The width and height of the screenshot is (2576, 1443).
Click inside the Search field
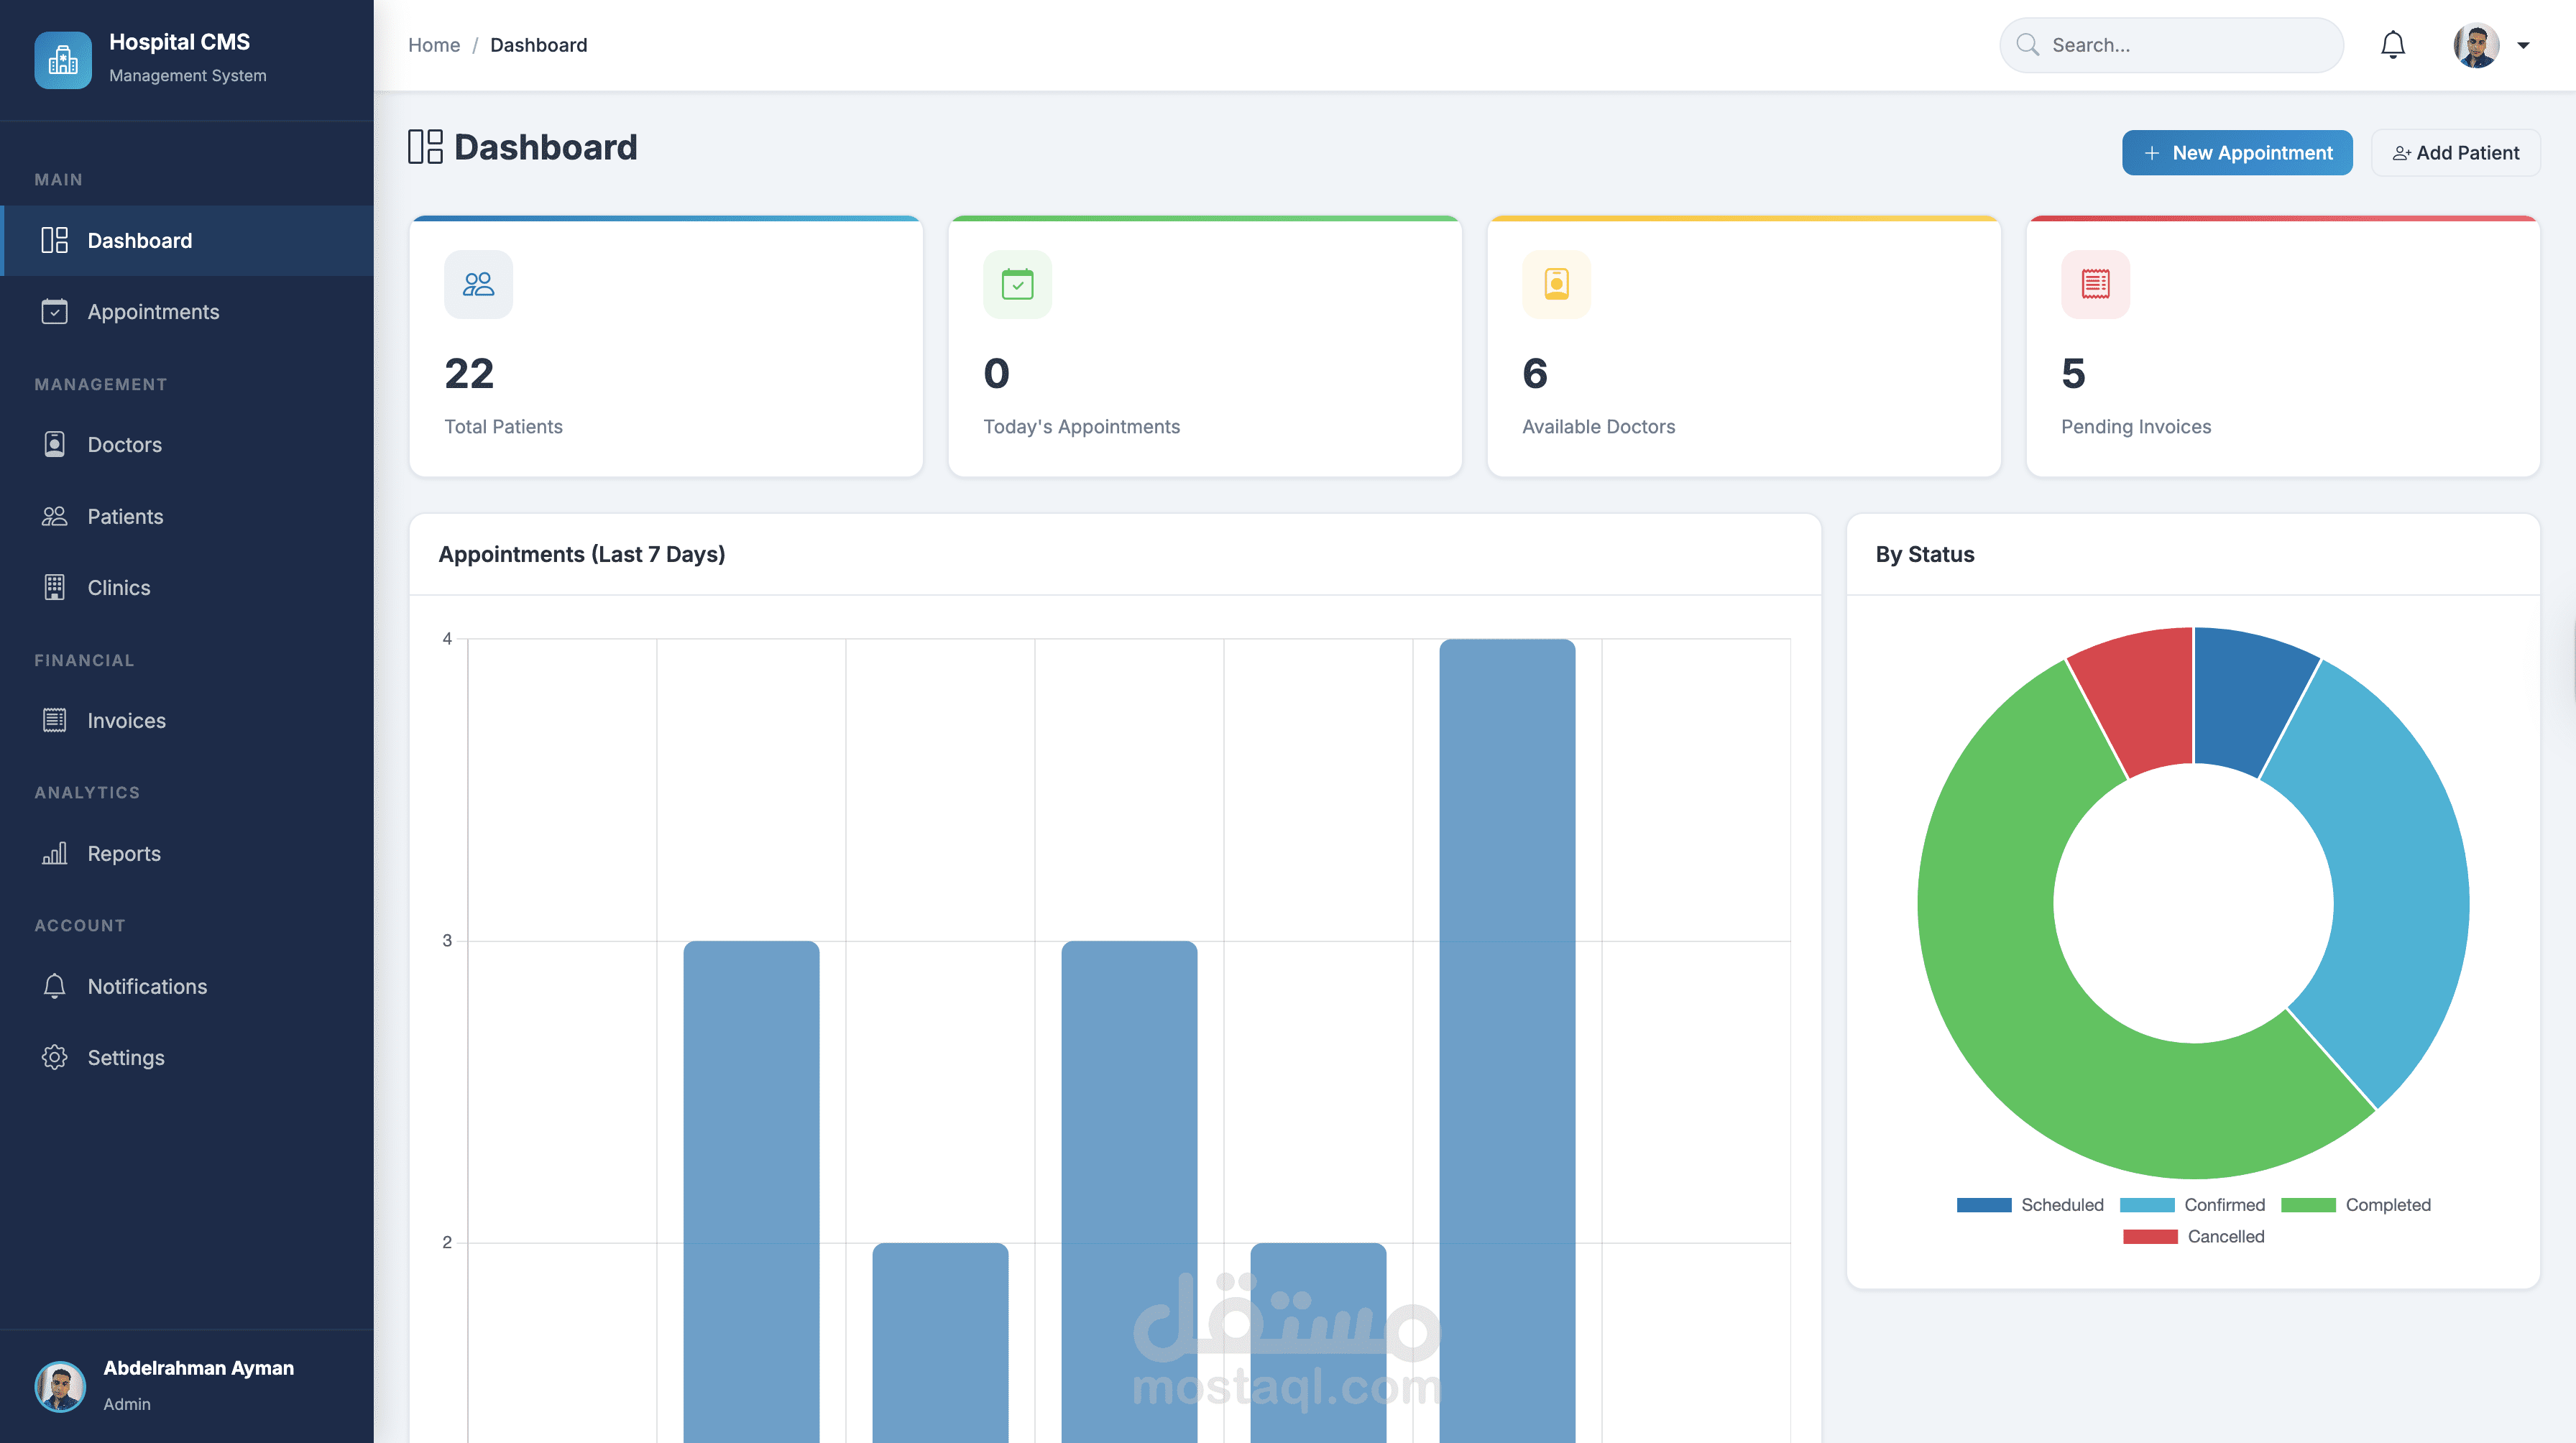(2171, 45)
